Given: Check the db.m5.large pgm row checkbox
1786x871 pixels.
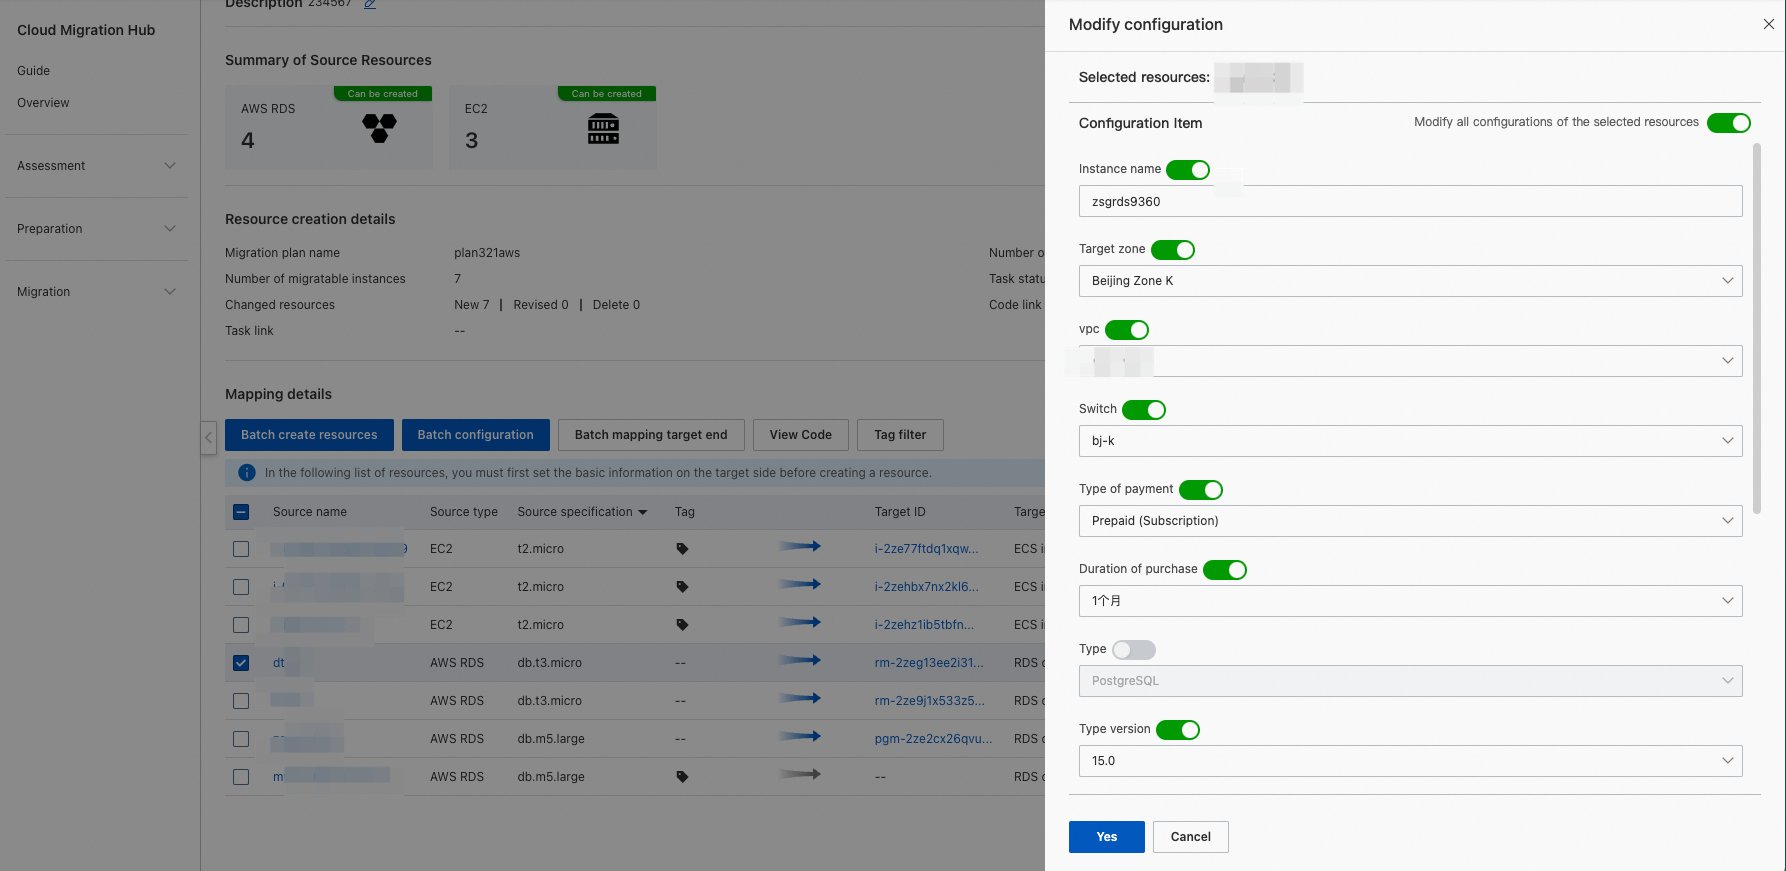Looking at the screenshot, I should tap(241, 739).
